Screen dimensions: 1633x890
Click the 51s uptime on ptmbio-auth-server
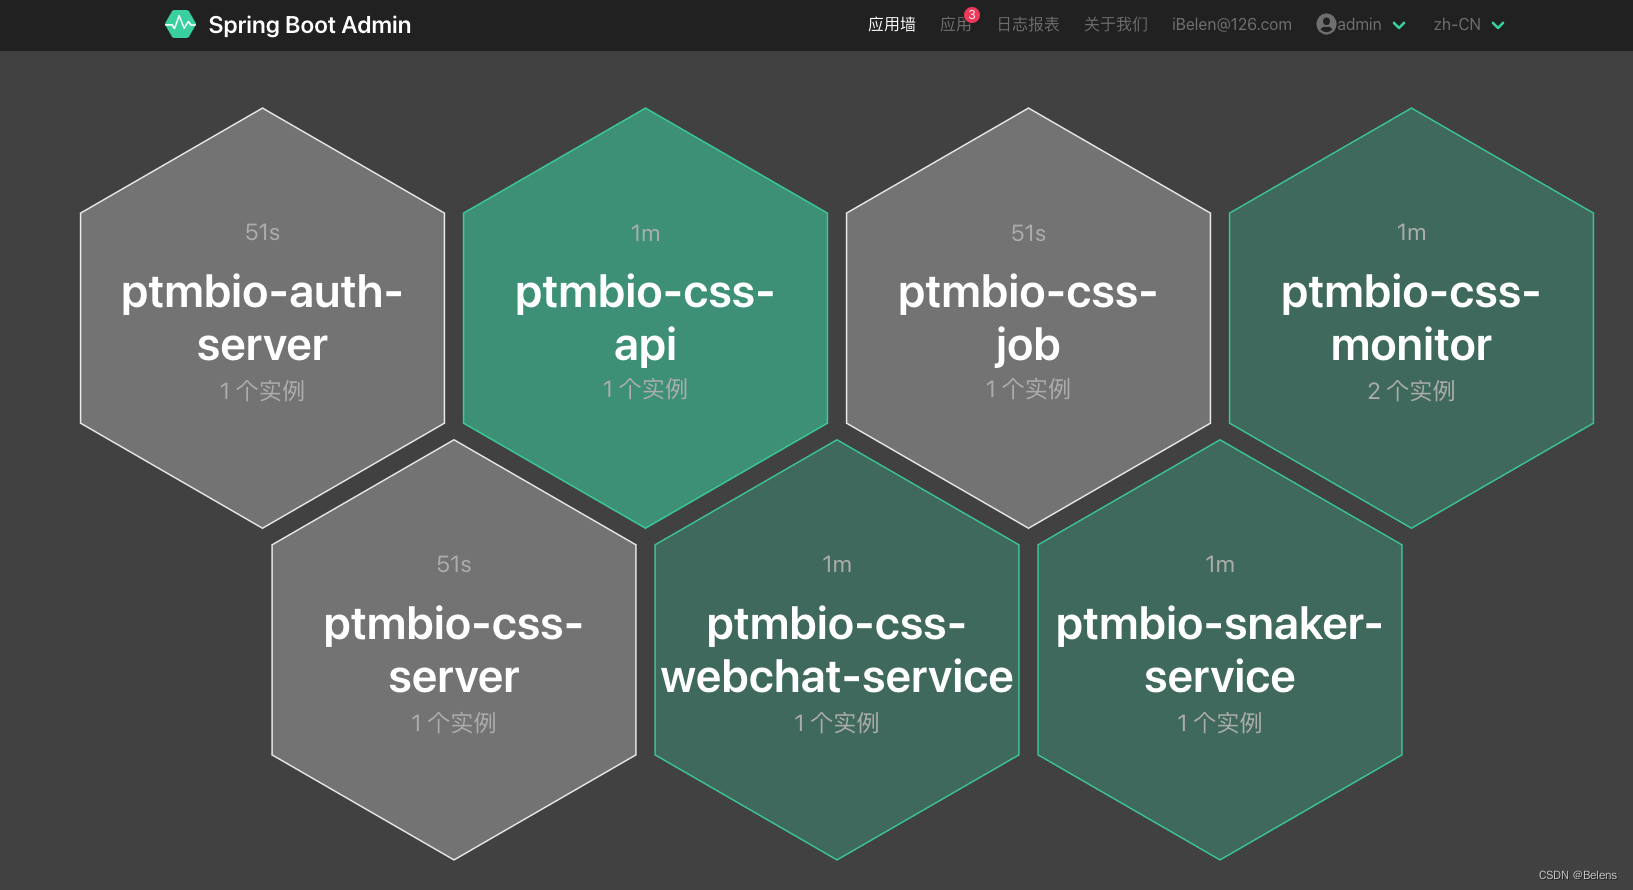[x=262, y=232]
